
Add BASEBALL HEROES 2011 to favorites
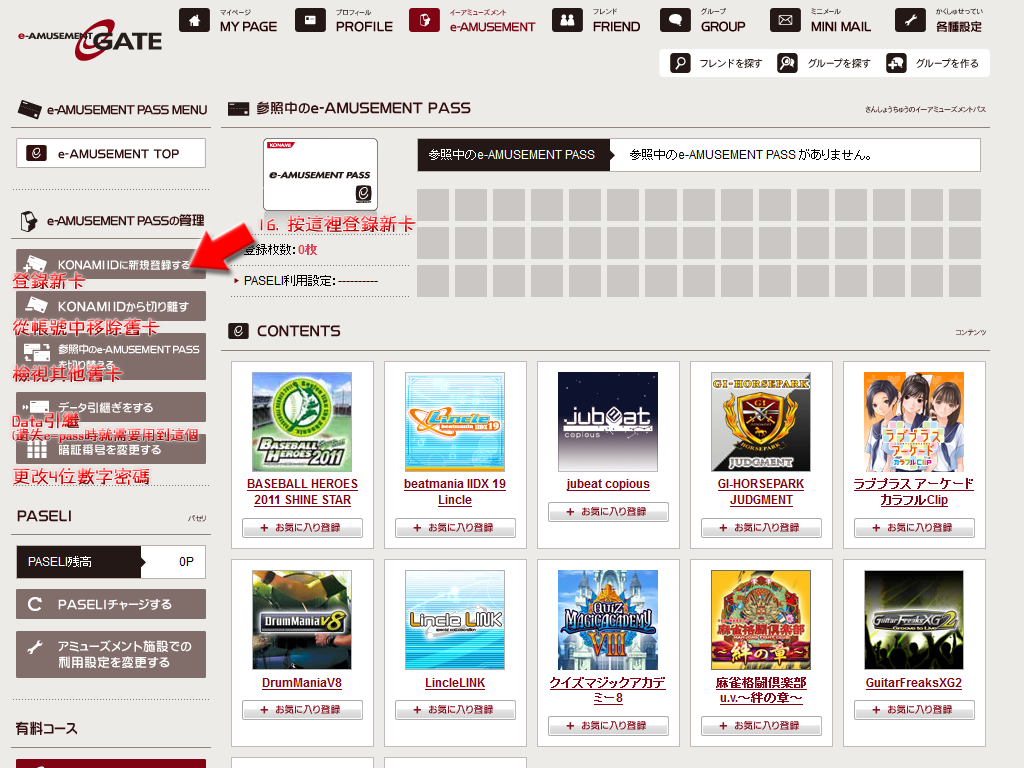point(302,528)
